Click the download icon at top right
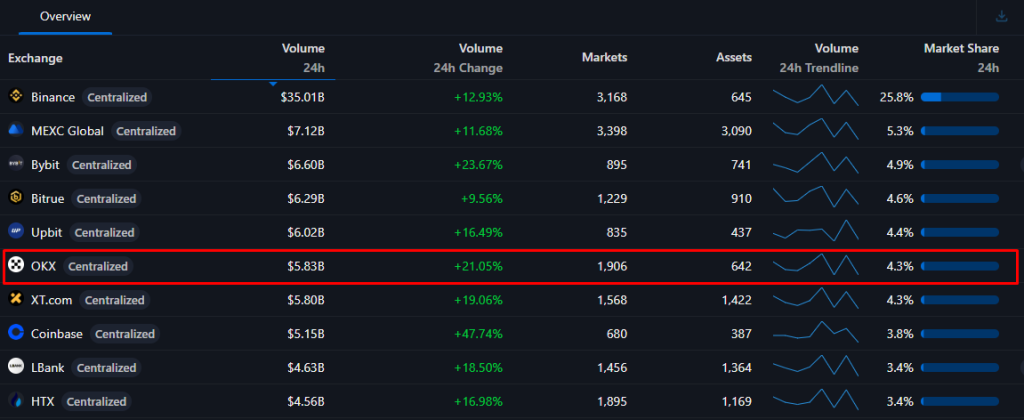1024x420 pixels. 1002,16
